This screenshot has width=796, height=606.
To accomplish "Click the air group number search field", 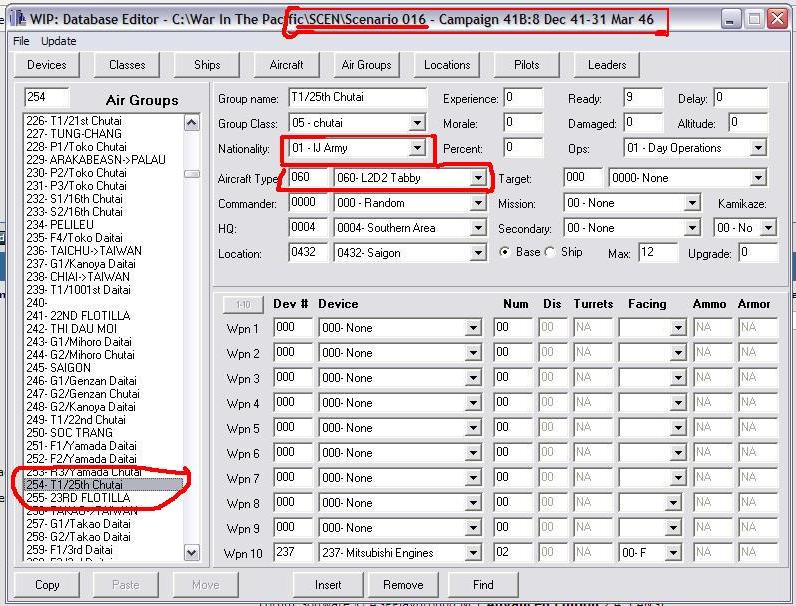I will [47, 97].
